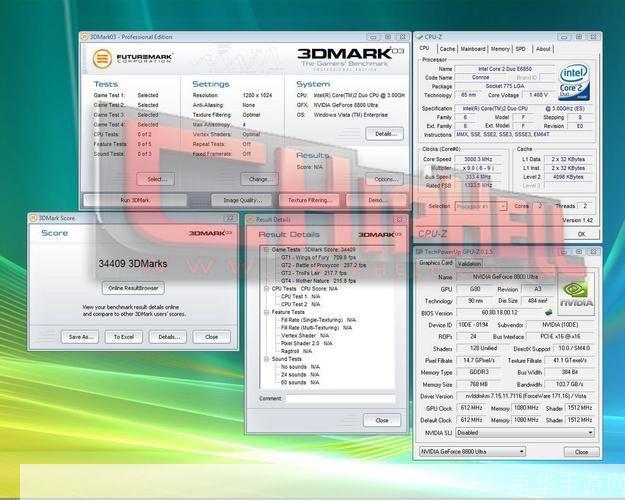
Task: Select the GT3 - Troll's Lair row
Action: click(x=313, y=273)
